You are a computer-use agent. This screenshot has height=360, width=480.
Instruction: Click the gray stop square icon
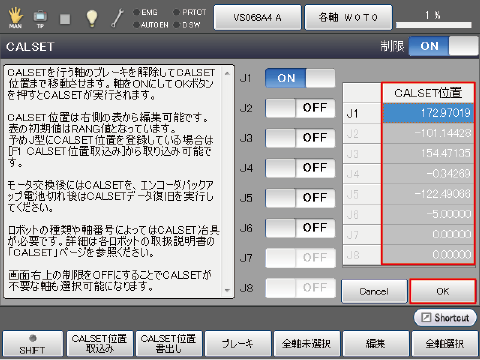[x=65, y=19]
